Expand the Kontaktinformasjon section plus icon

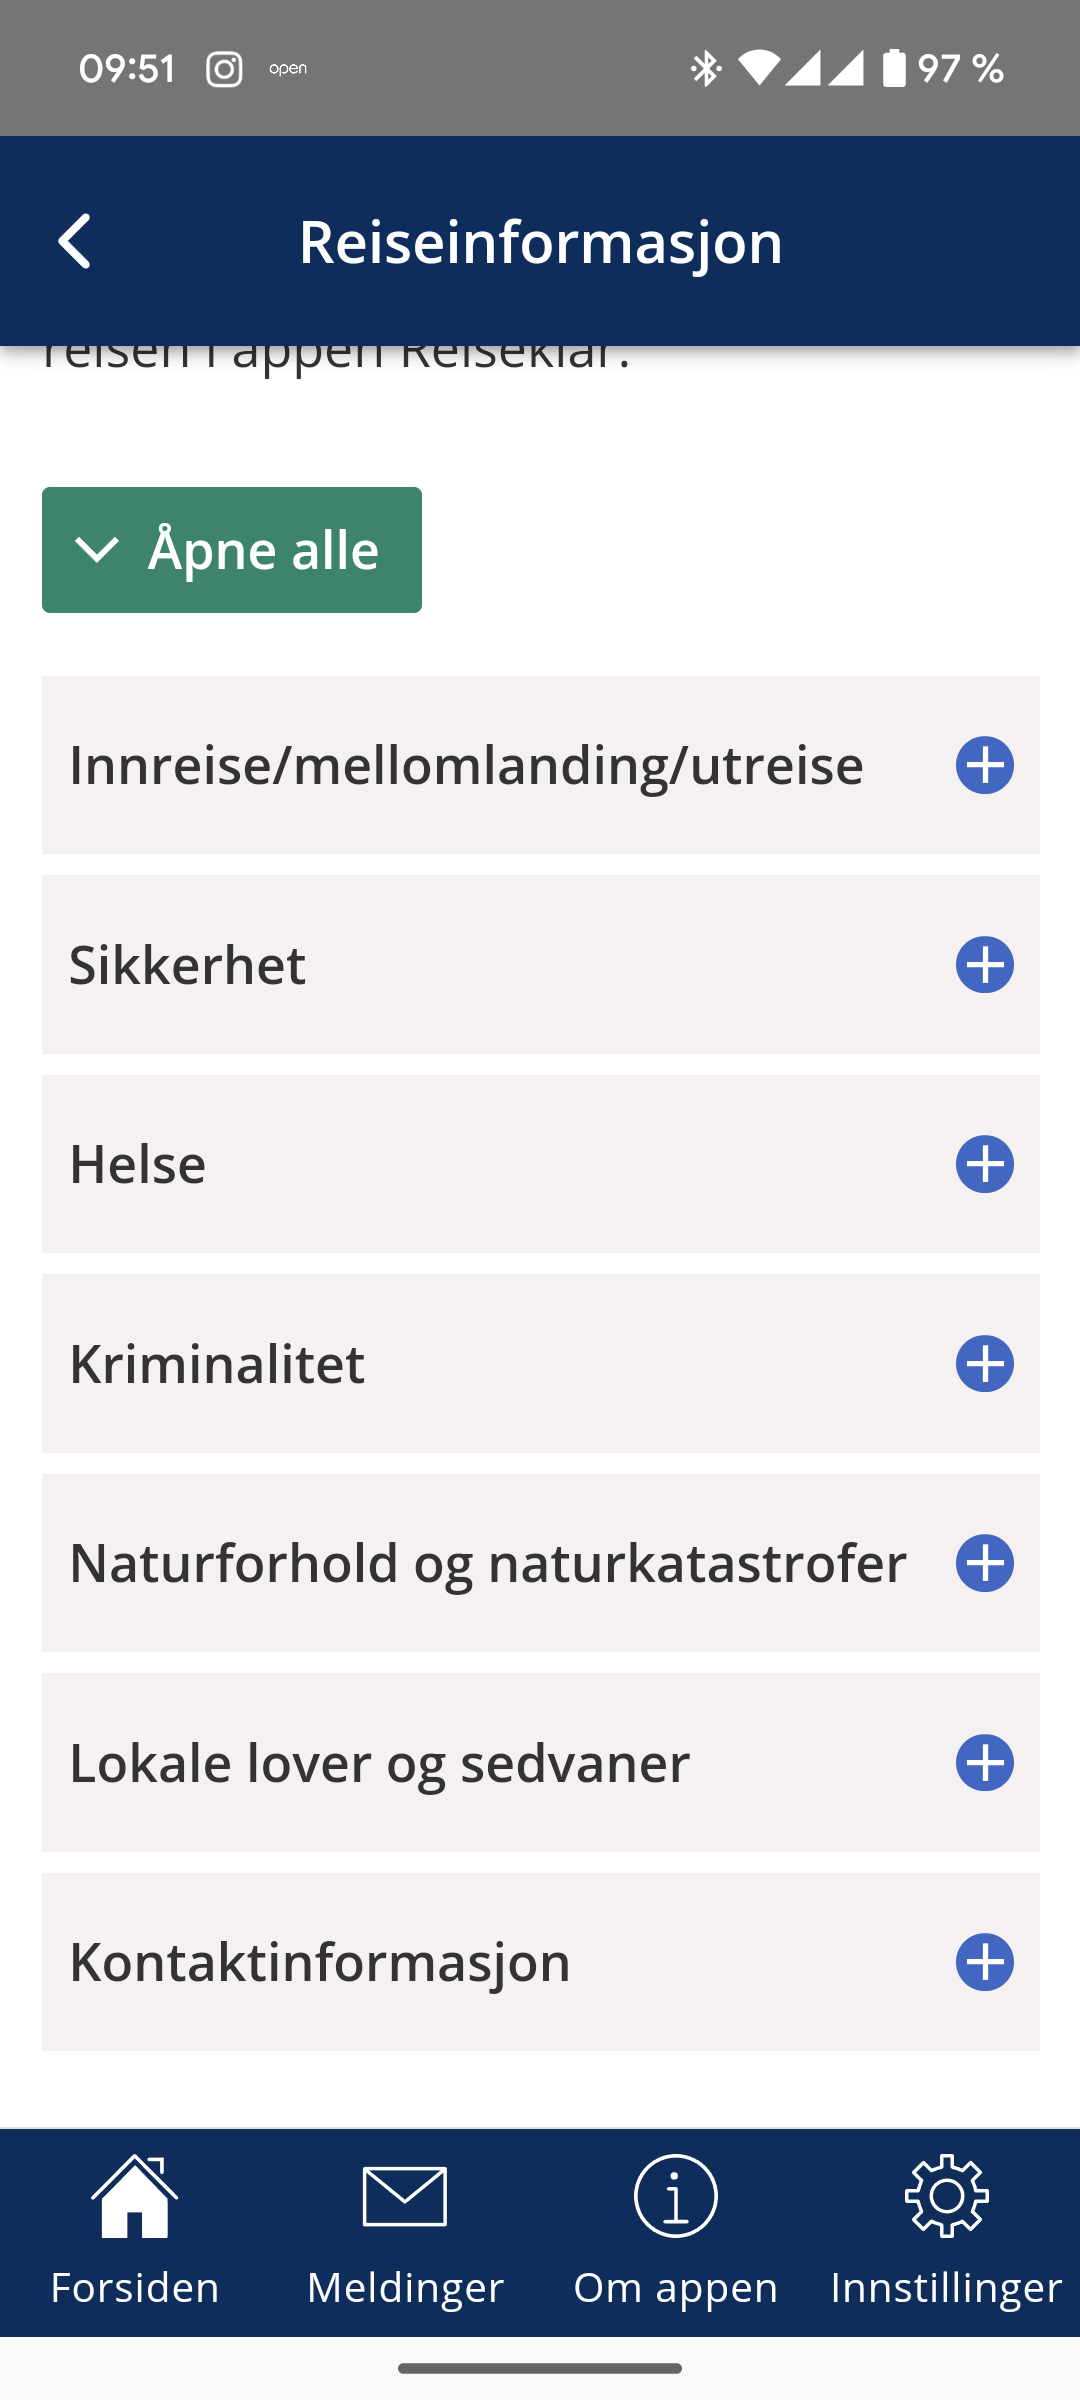click(x=985, y=1962)
